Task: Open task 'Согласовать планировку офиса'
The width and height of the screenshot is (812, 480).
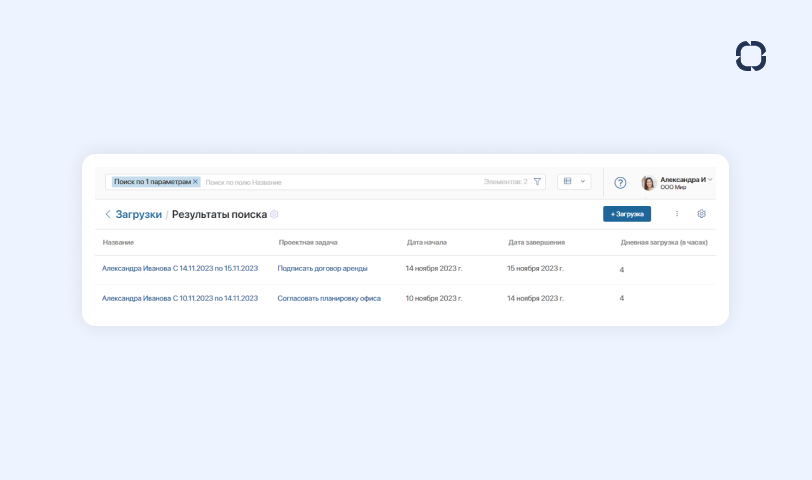Action: tap(329, 298)
